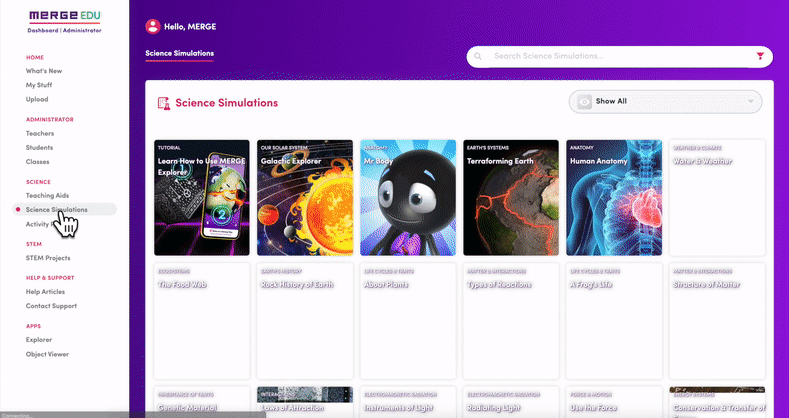
Task: Open the Genetic Material card
Action: pyautogui.click(x=202, y=402)
